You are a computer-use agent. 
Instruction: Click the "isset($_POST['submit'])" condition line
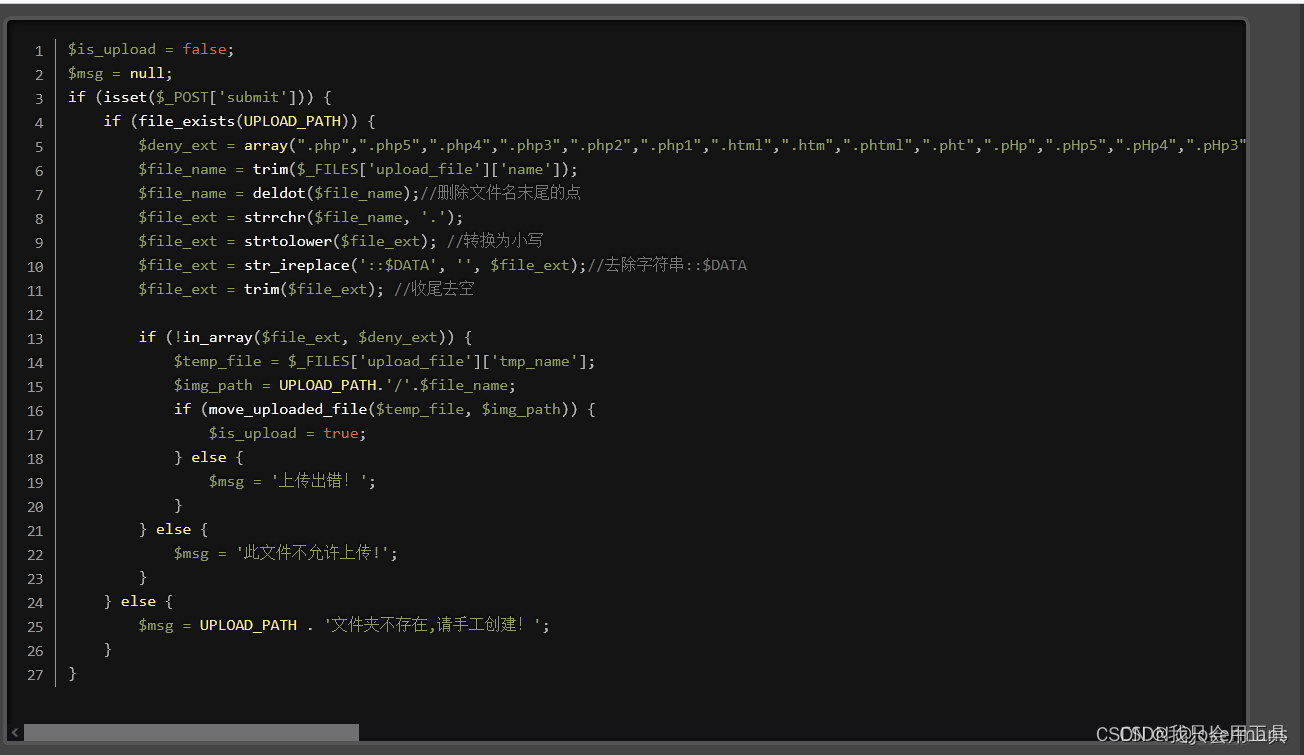(199, 97)
